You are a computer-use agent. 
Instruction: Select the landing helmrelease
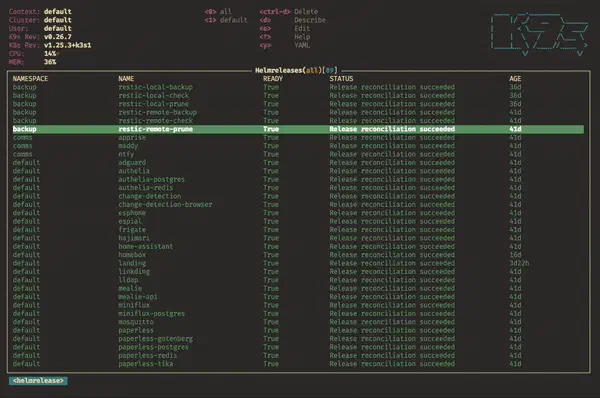click(298, 263)
